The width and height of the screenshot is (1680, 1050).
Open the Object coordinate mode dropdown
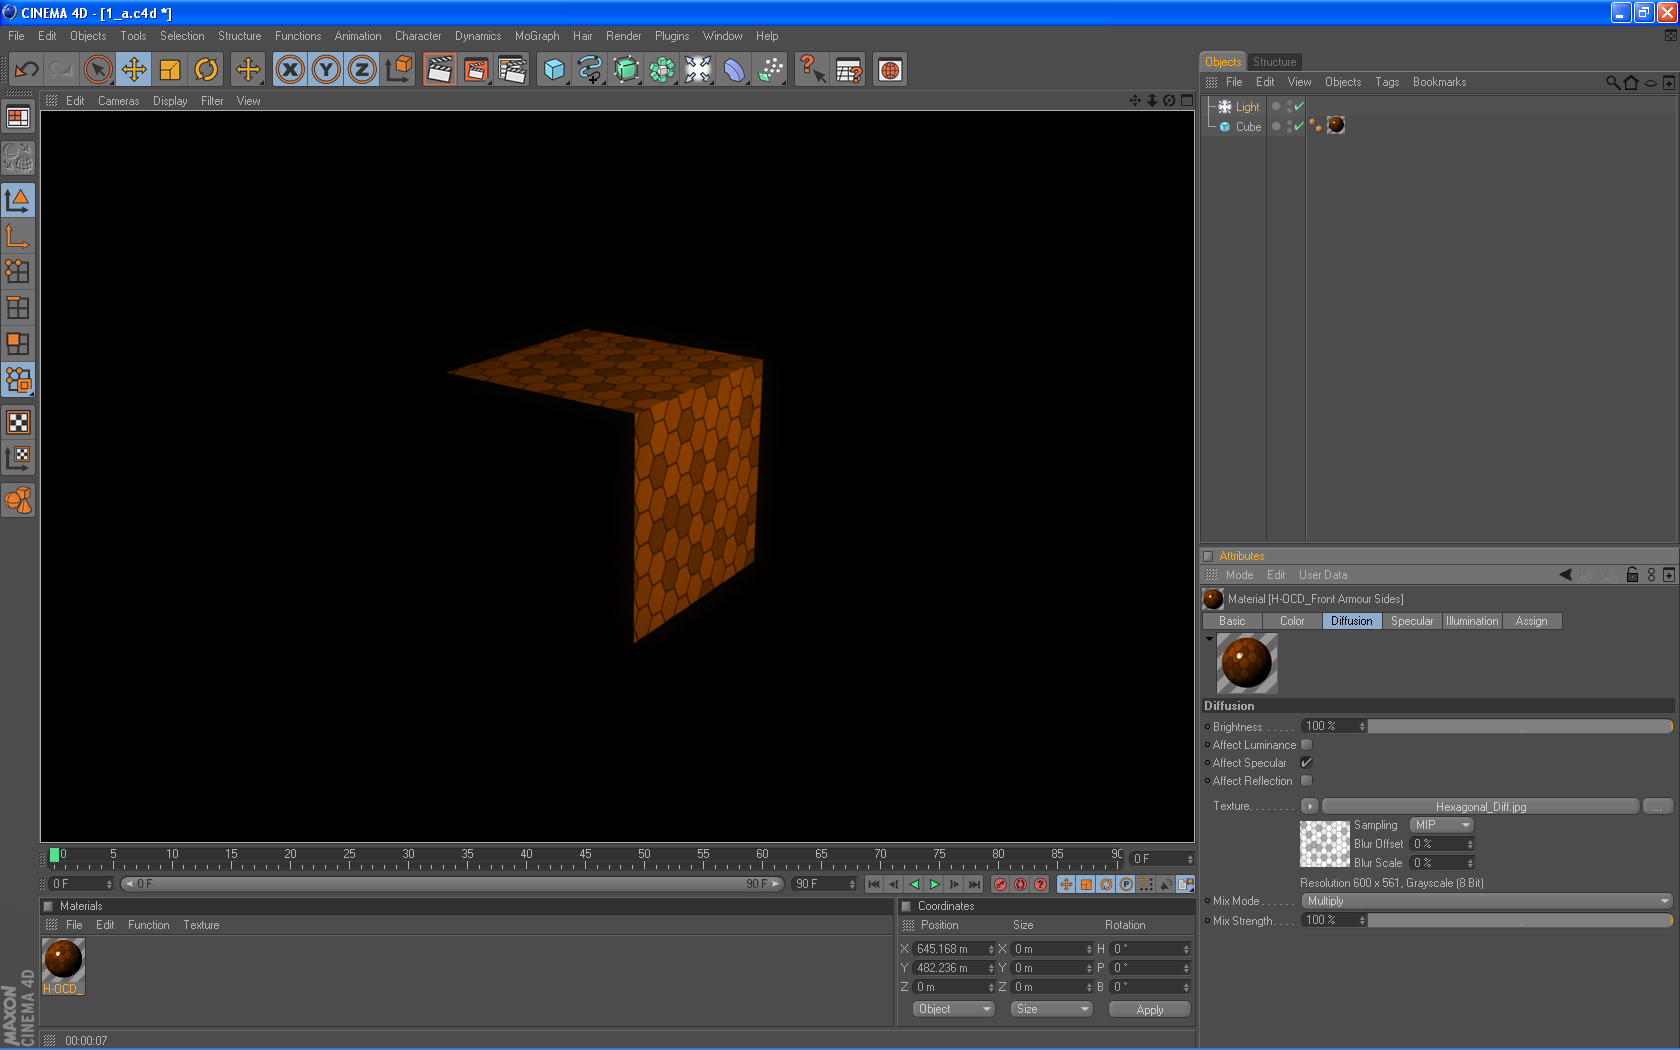(x=954, y=1009)
